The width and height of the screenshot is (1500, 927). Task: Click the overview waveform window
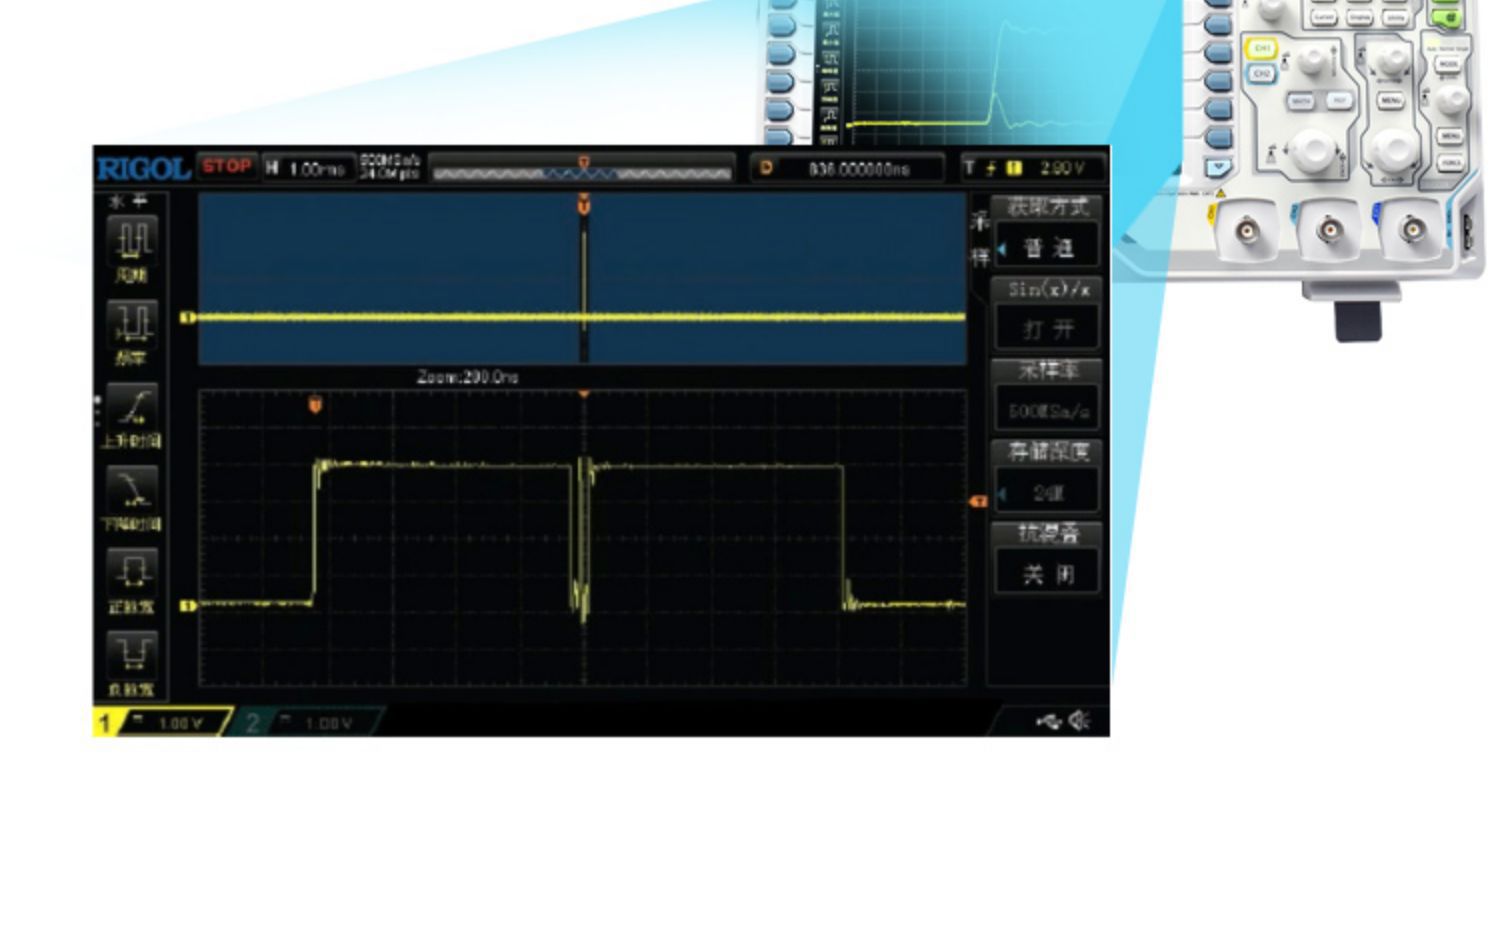coord(582,279)
